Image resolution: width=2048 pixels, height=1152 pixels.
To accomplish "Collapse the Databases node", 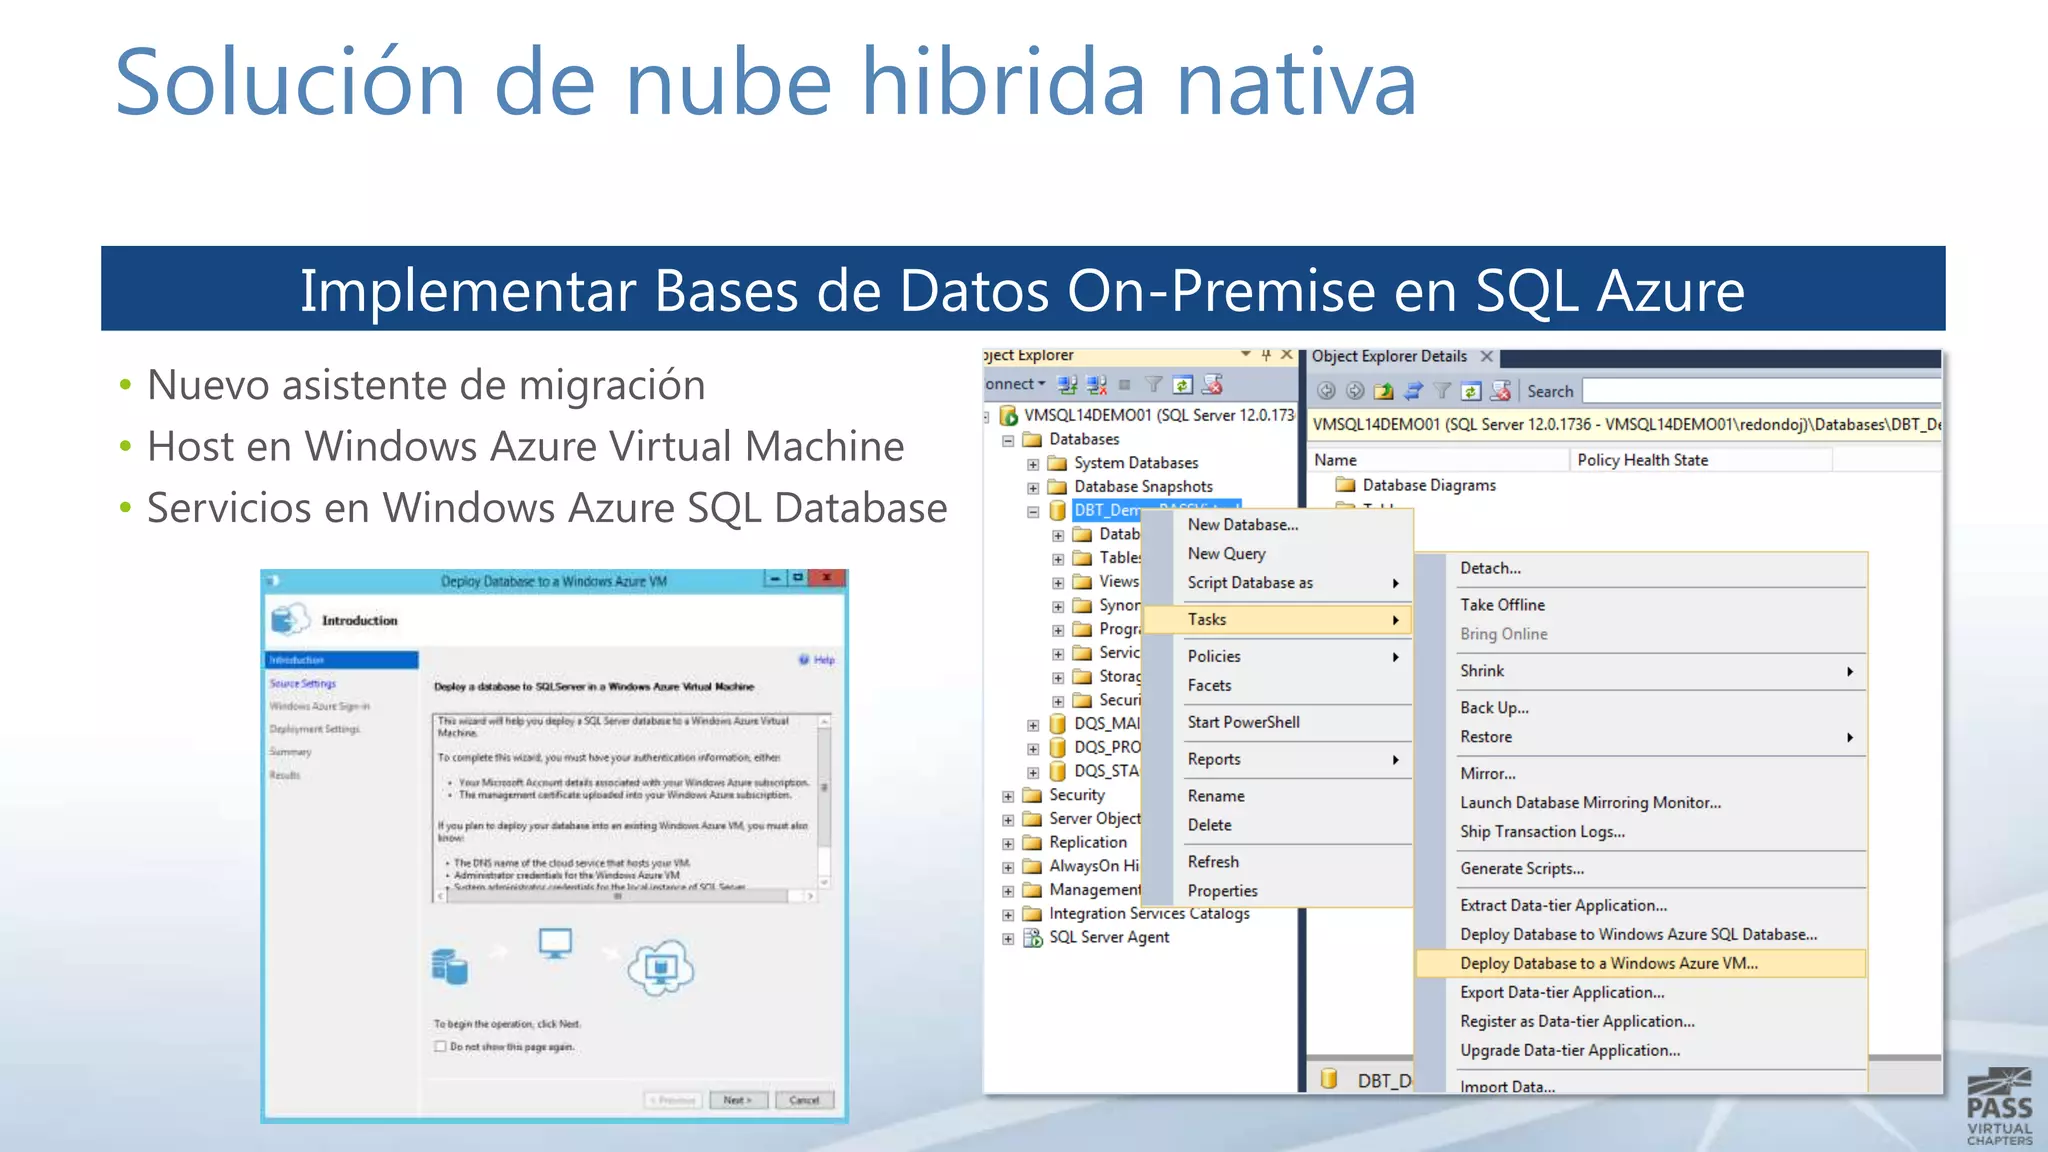I will point(1008,440).
